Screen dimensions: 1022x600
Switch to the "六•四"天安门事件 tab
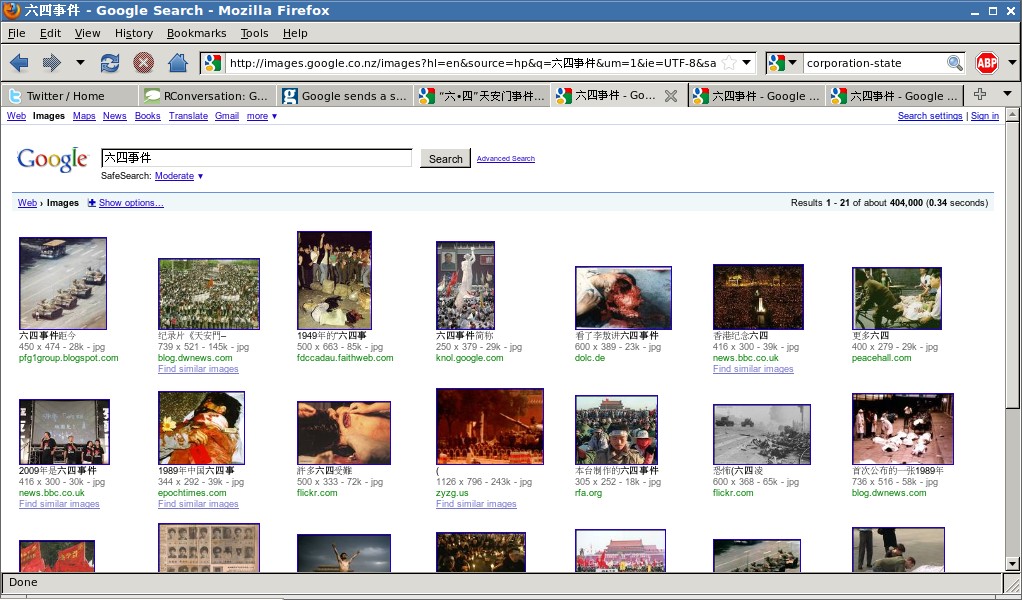click(x=482, y=96)
